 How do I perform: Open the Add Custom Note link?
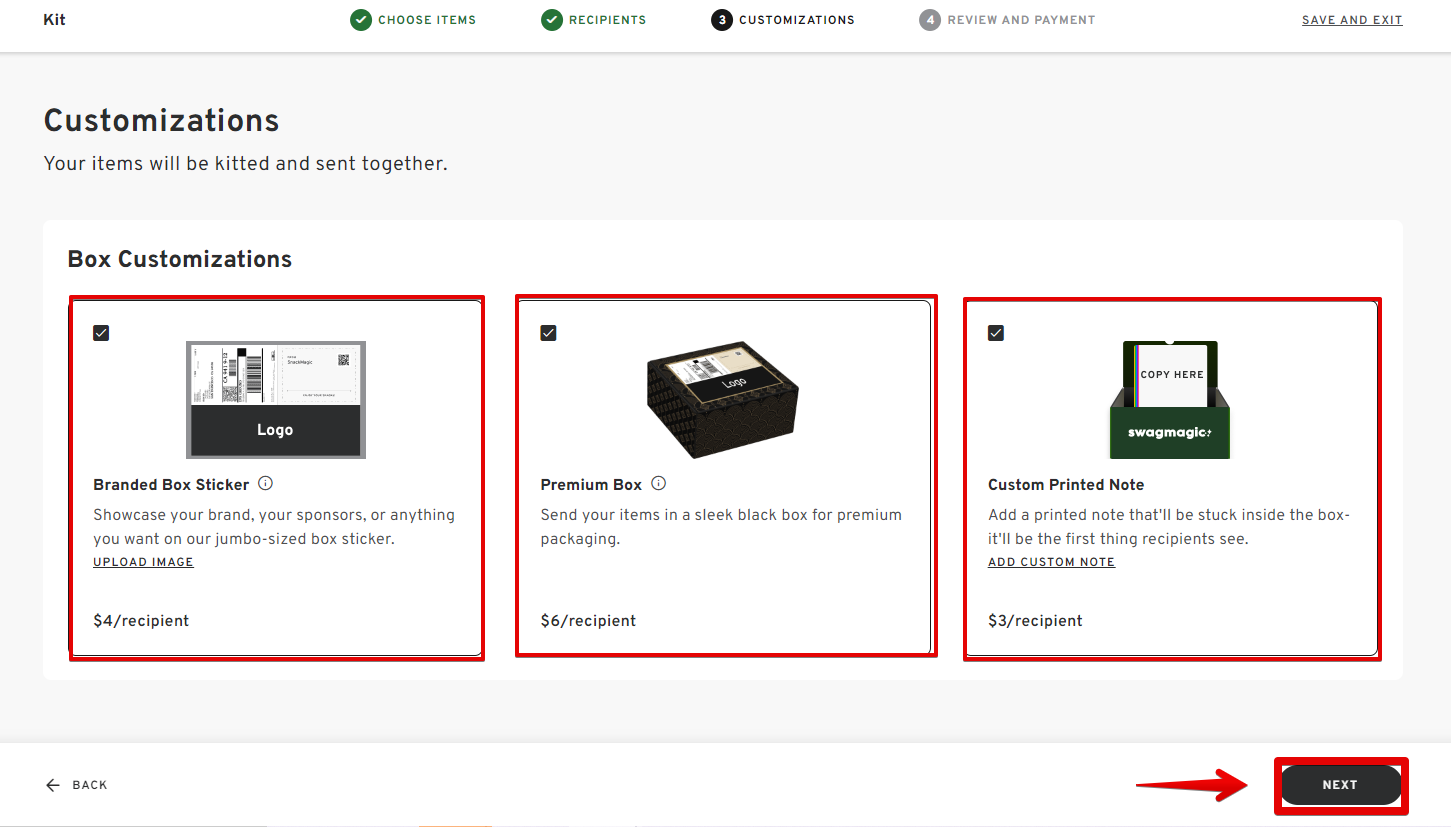point(1051,562)
